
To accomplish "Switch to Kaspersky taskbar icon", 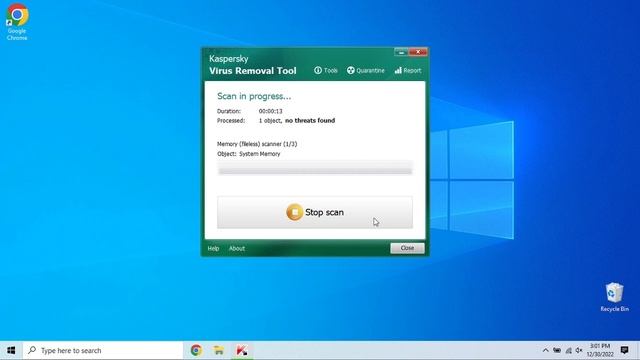I will (x=242, y=350).
